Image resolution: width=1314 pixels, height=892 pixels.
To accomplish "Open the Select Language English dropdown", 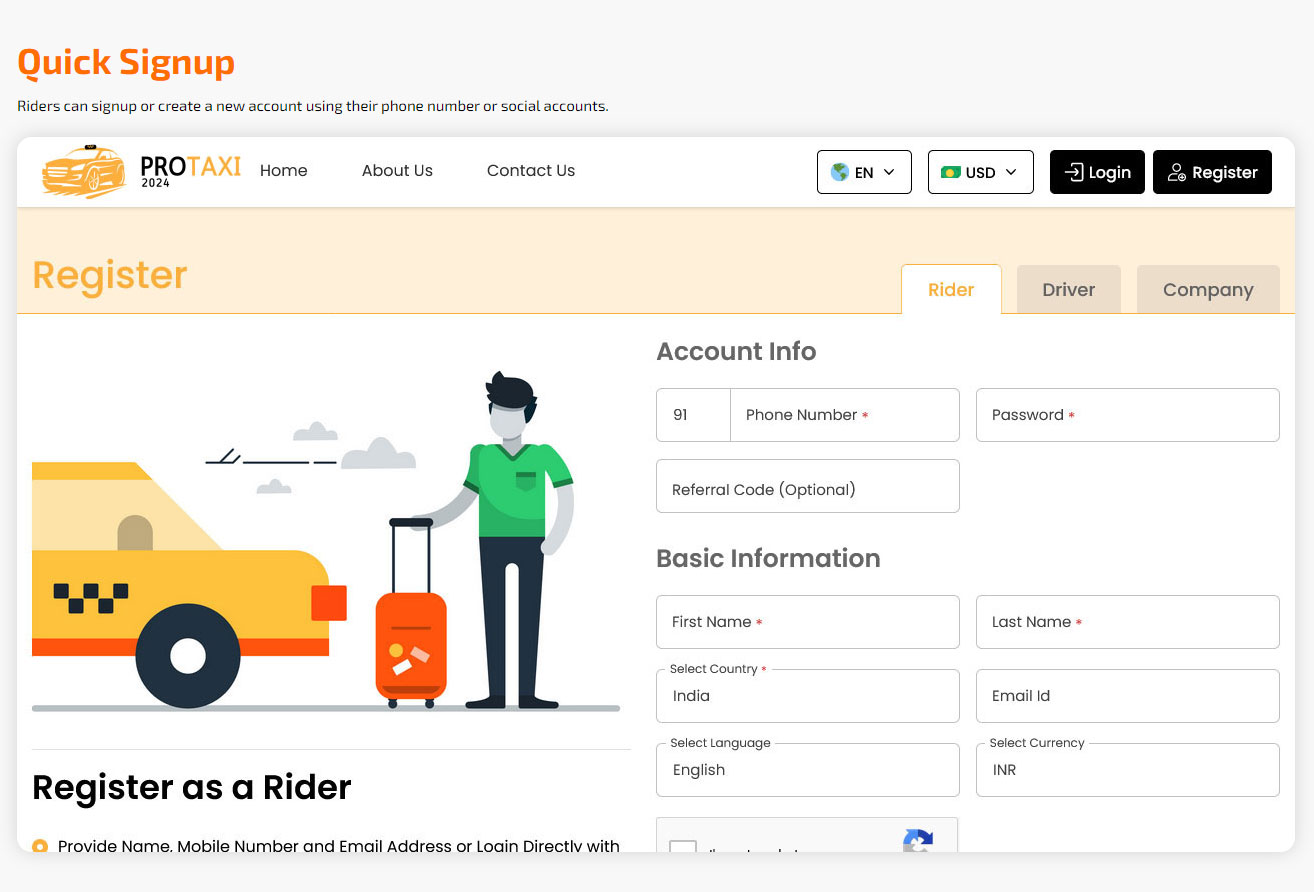I will [x=808, y=770].
